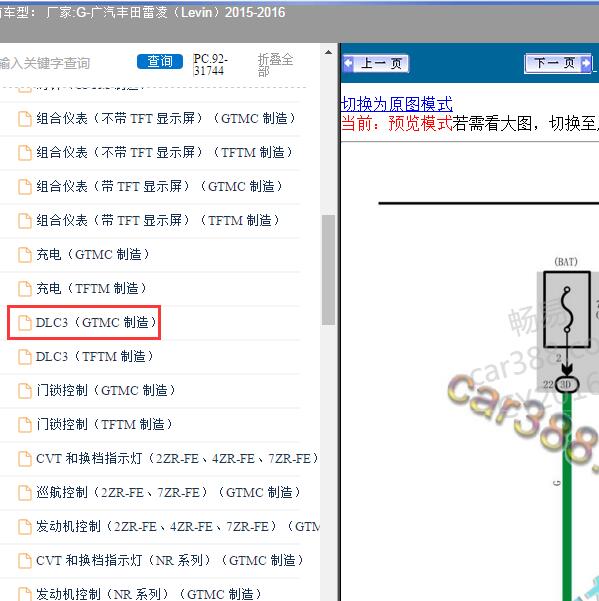Click document icon beside 充电(GTMC 制造)
Image resolution: width=599 pixels, height=601 pixels.
point(25,255)
